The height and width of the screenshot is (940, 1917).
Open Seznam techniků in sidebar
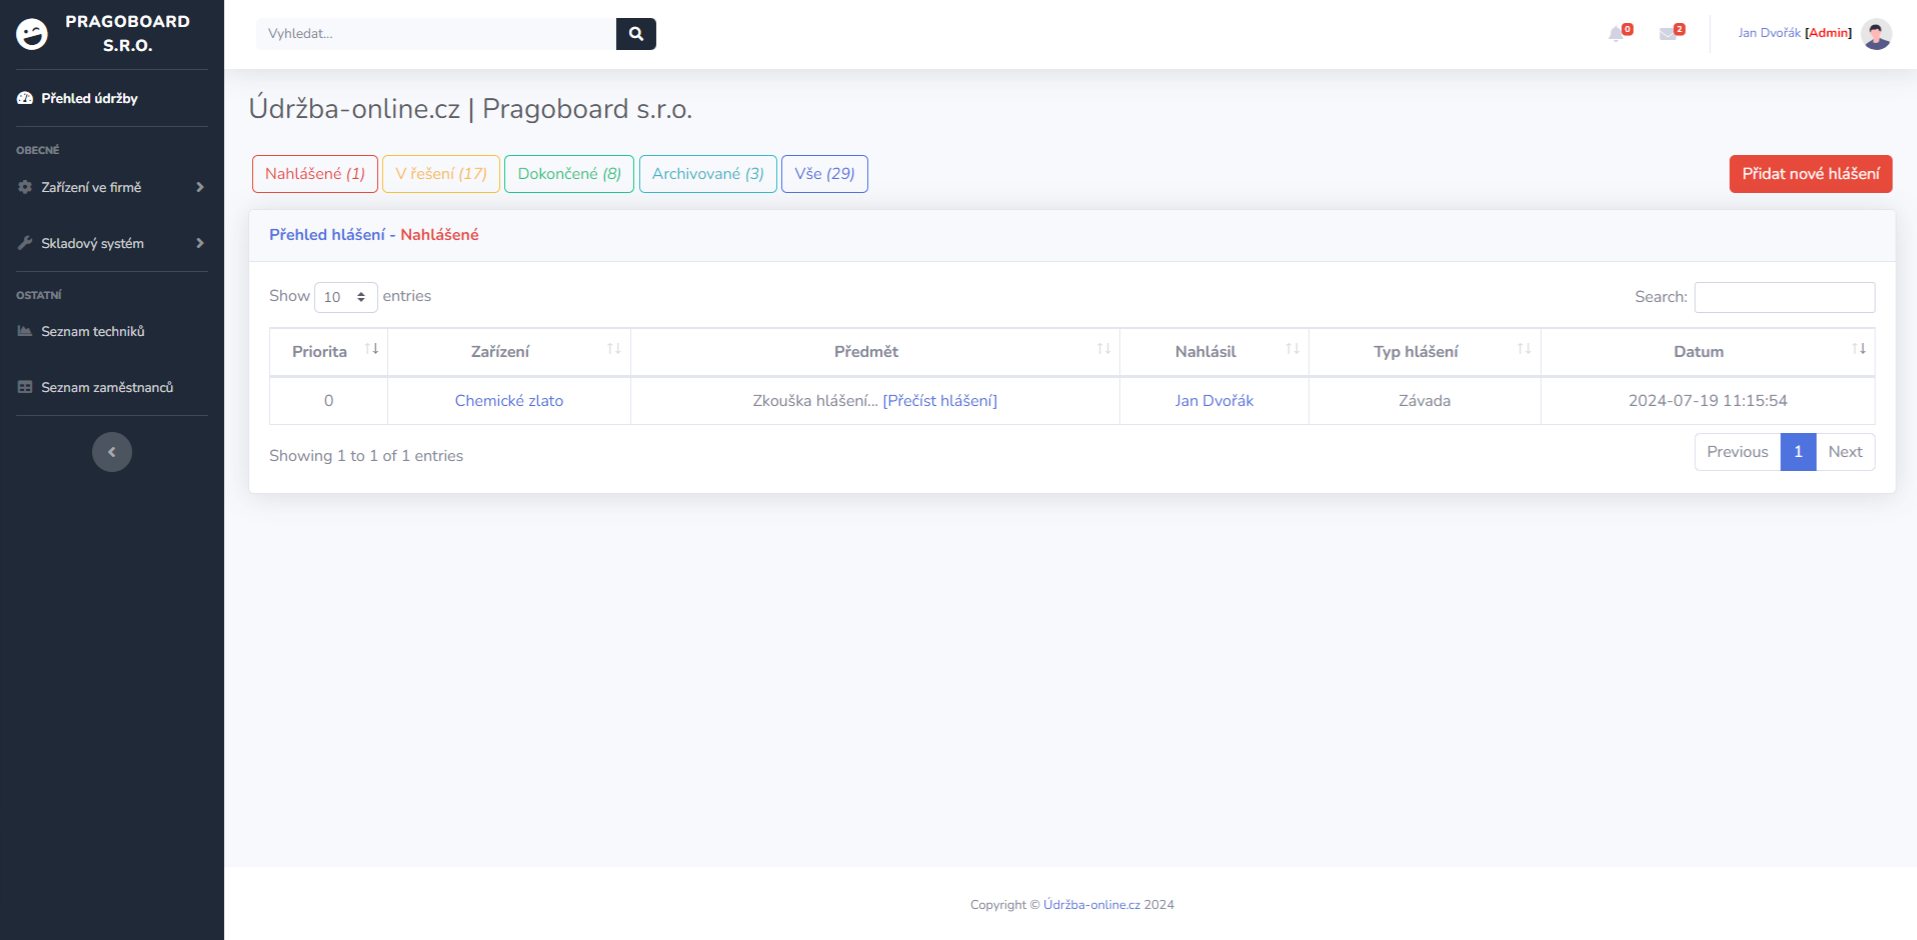coord(81,331)
